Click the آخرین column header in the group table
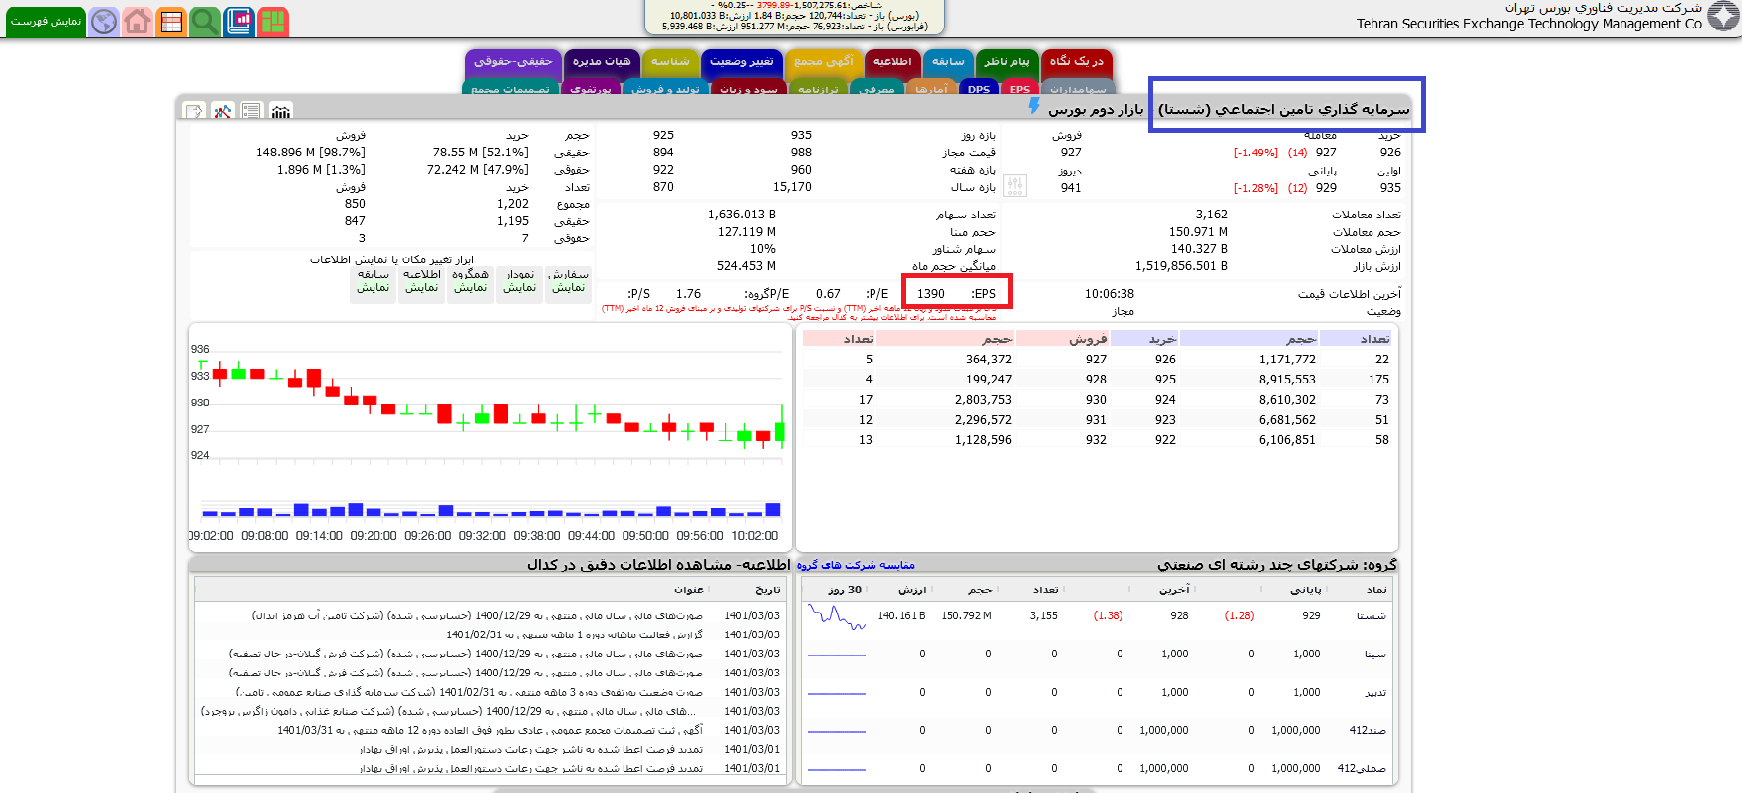 (x=1174, y=590)
